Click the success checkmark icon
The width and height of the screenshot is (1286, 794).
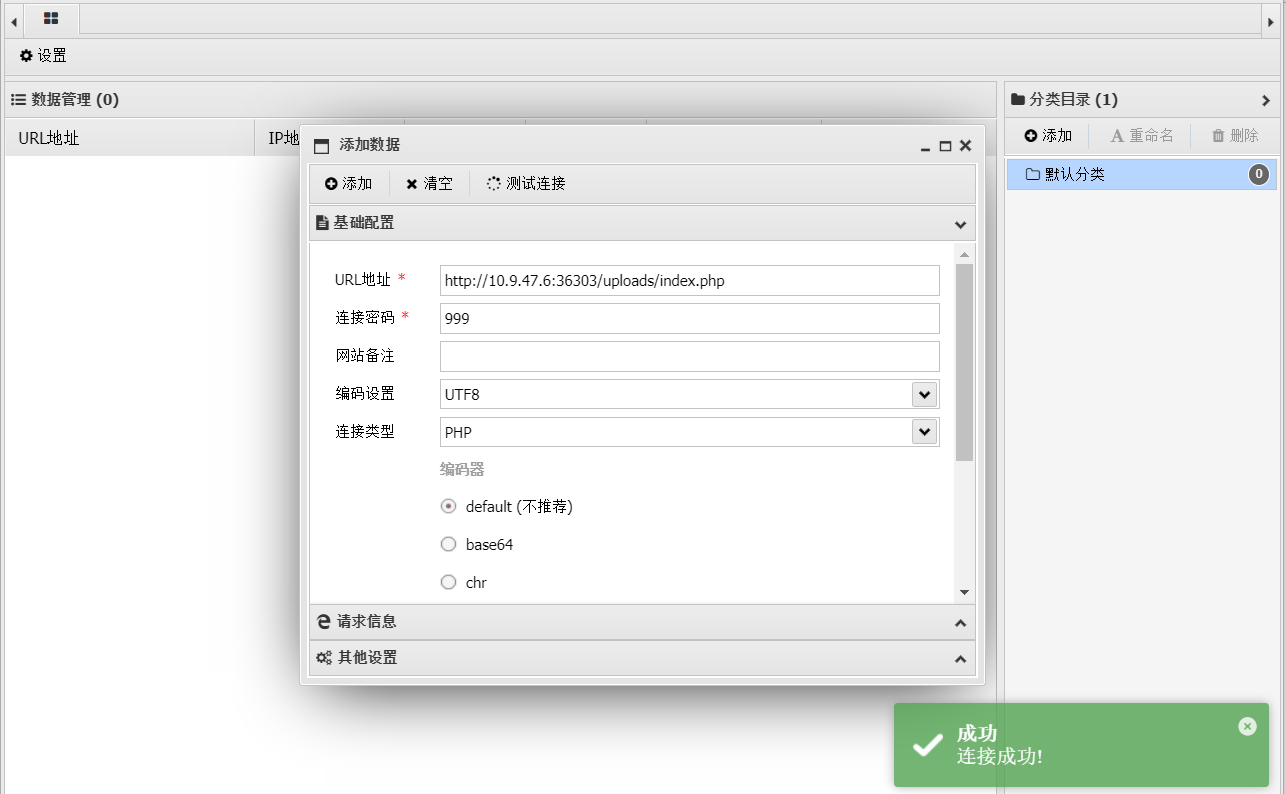coord(928,744)
